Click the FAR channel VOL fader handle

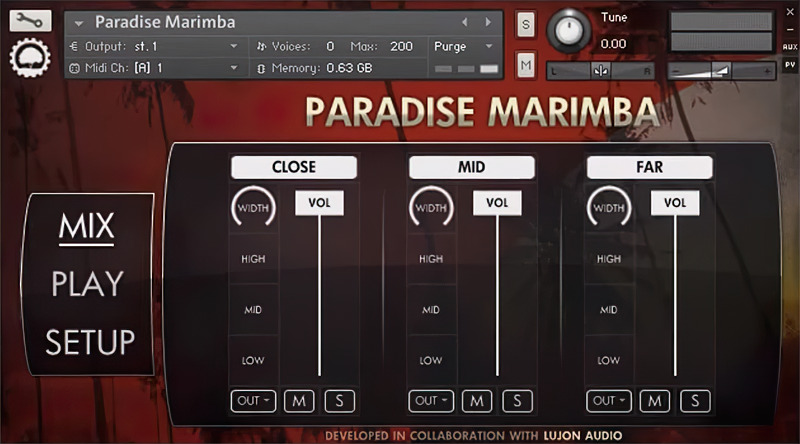click(x=675, y=203)
